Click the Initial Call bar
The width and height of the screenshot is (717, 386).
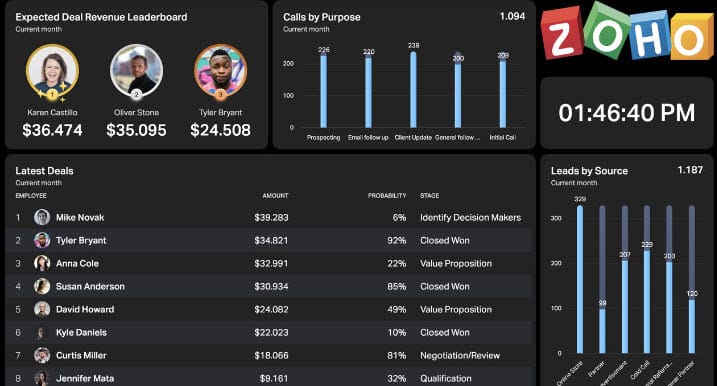503,93
